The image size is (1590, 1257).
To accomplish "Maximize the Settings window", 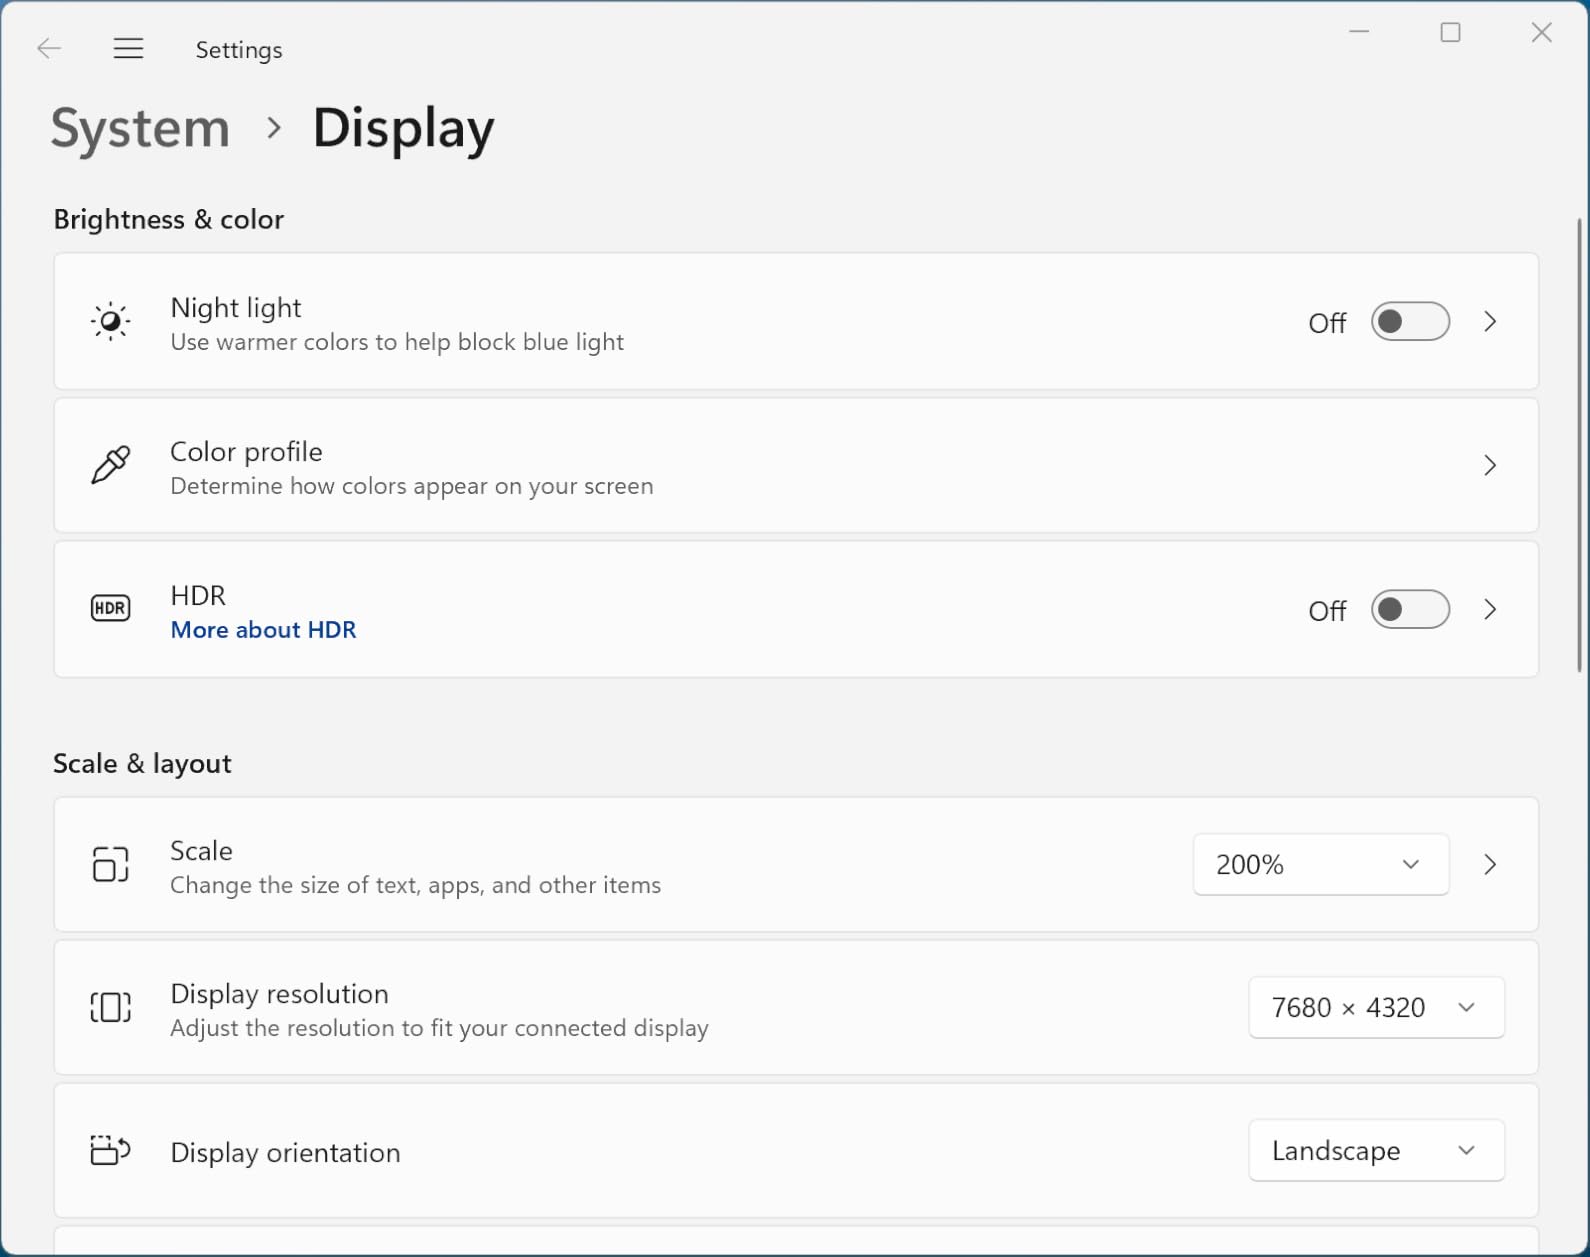I will click(1450, 32).
